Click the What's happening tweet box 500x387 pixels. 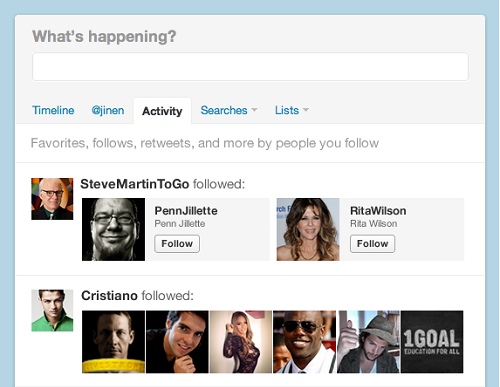click(250, 66)
